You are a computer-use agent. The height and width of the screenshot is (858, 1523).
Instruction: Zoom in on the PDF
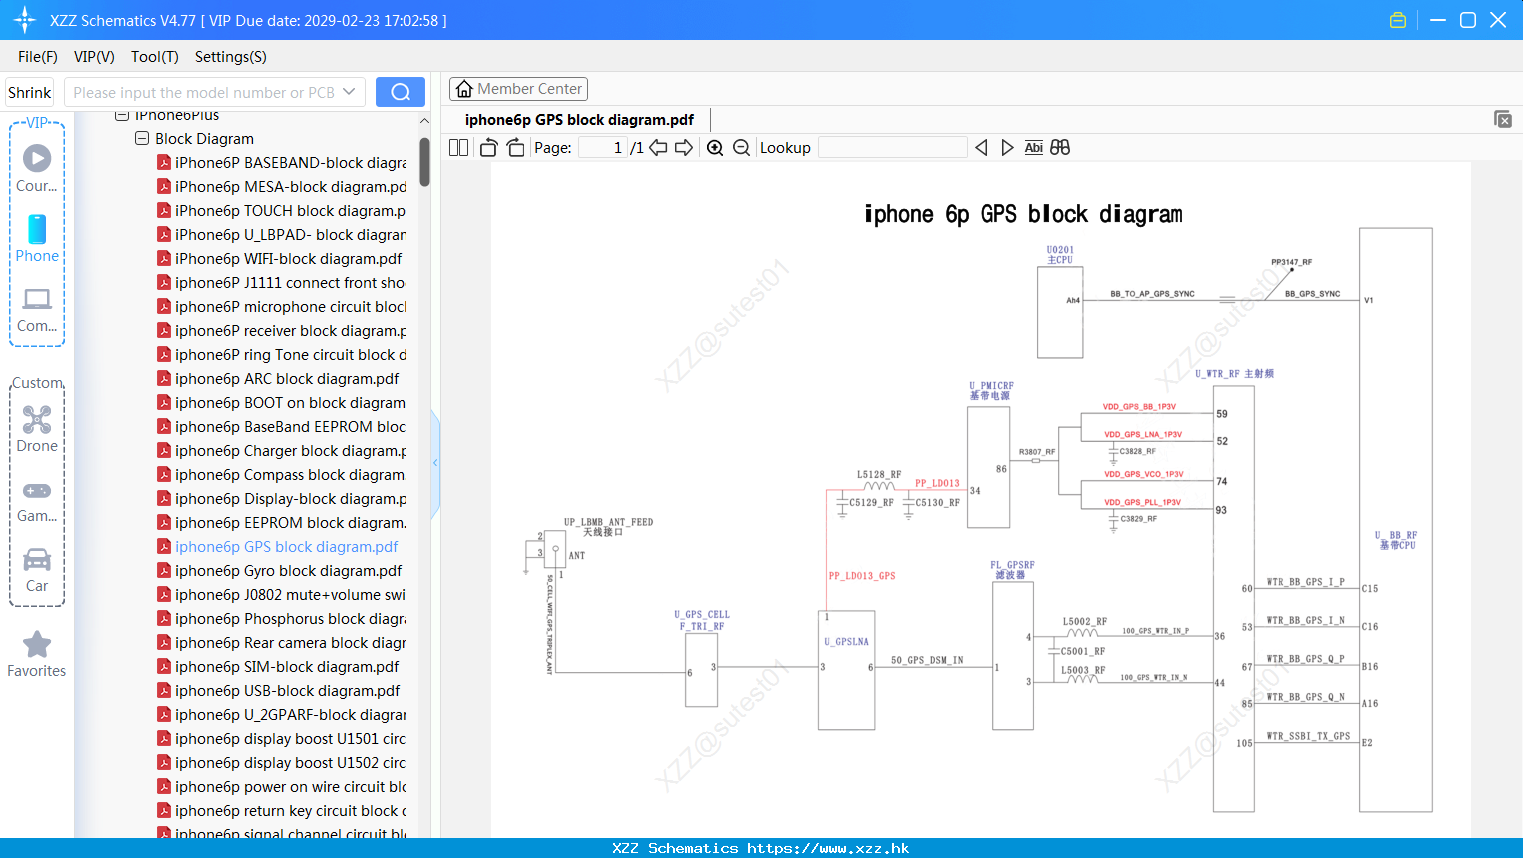point(715,148)
